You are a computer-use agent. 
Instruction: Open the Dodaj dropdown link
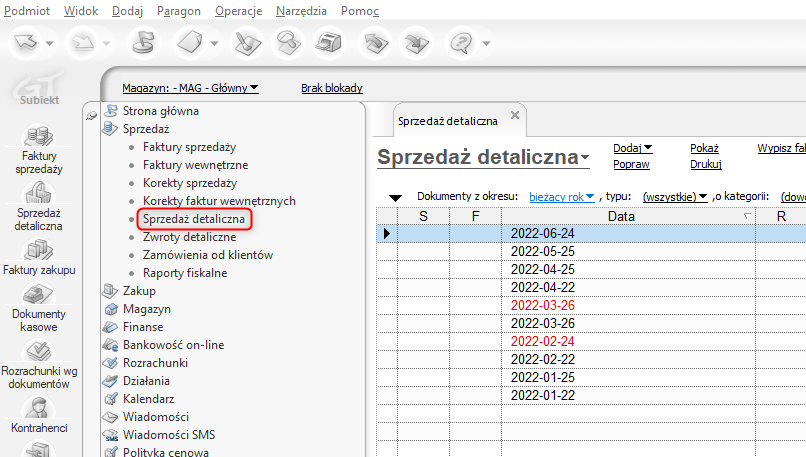(632, 148)
